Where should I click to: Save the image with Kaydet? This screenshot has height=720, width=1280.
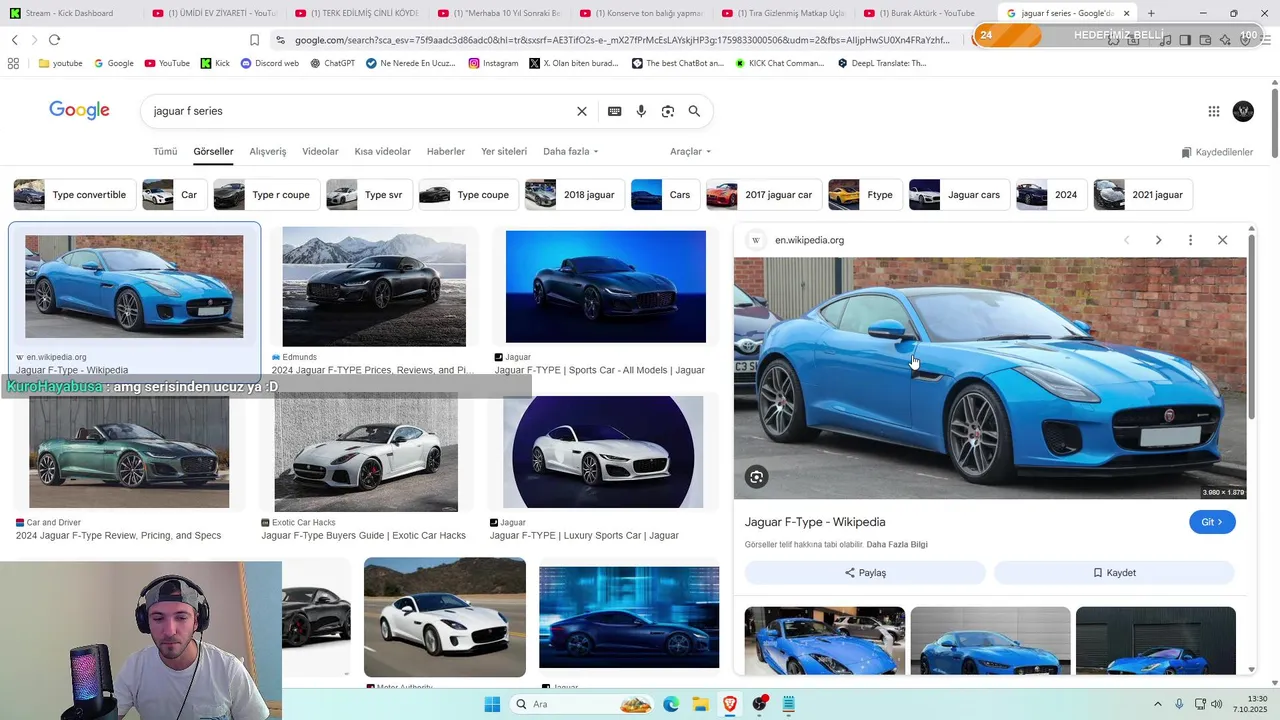click(x=1114, y=573)
